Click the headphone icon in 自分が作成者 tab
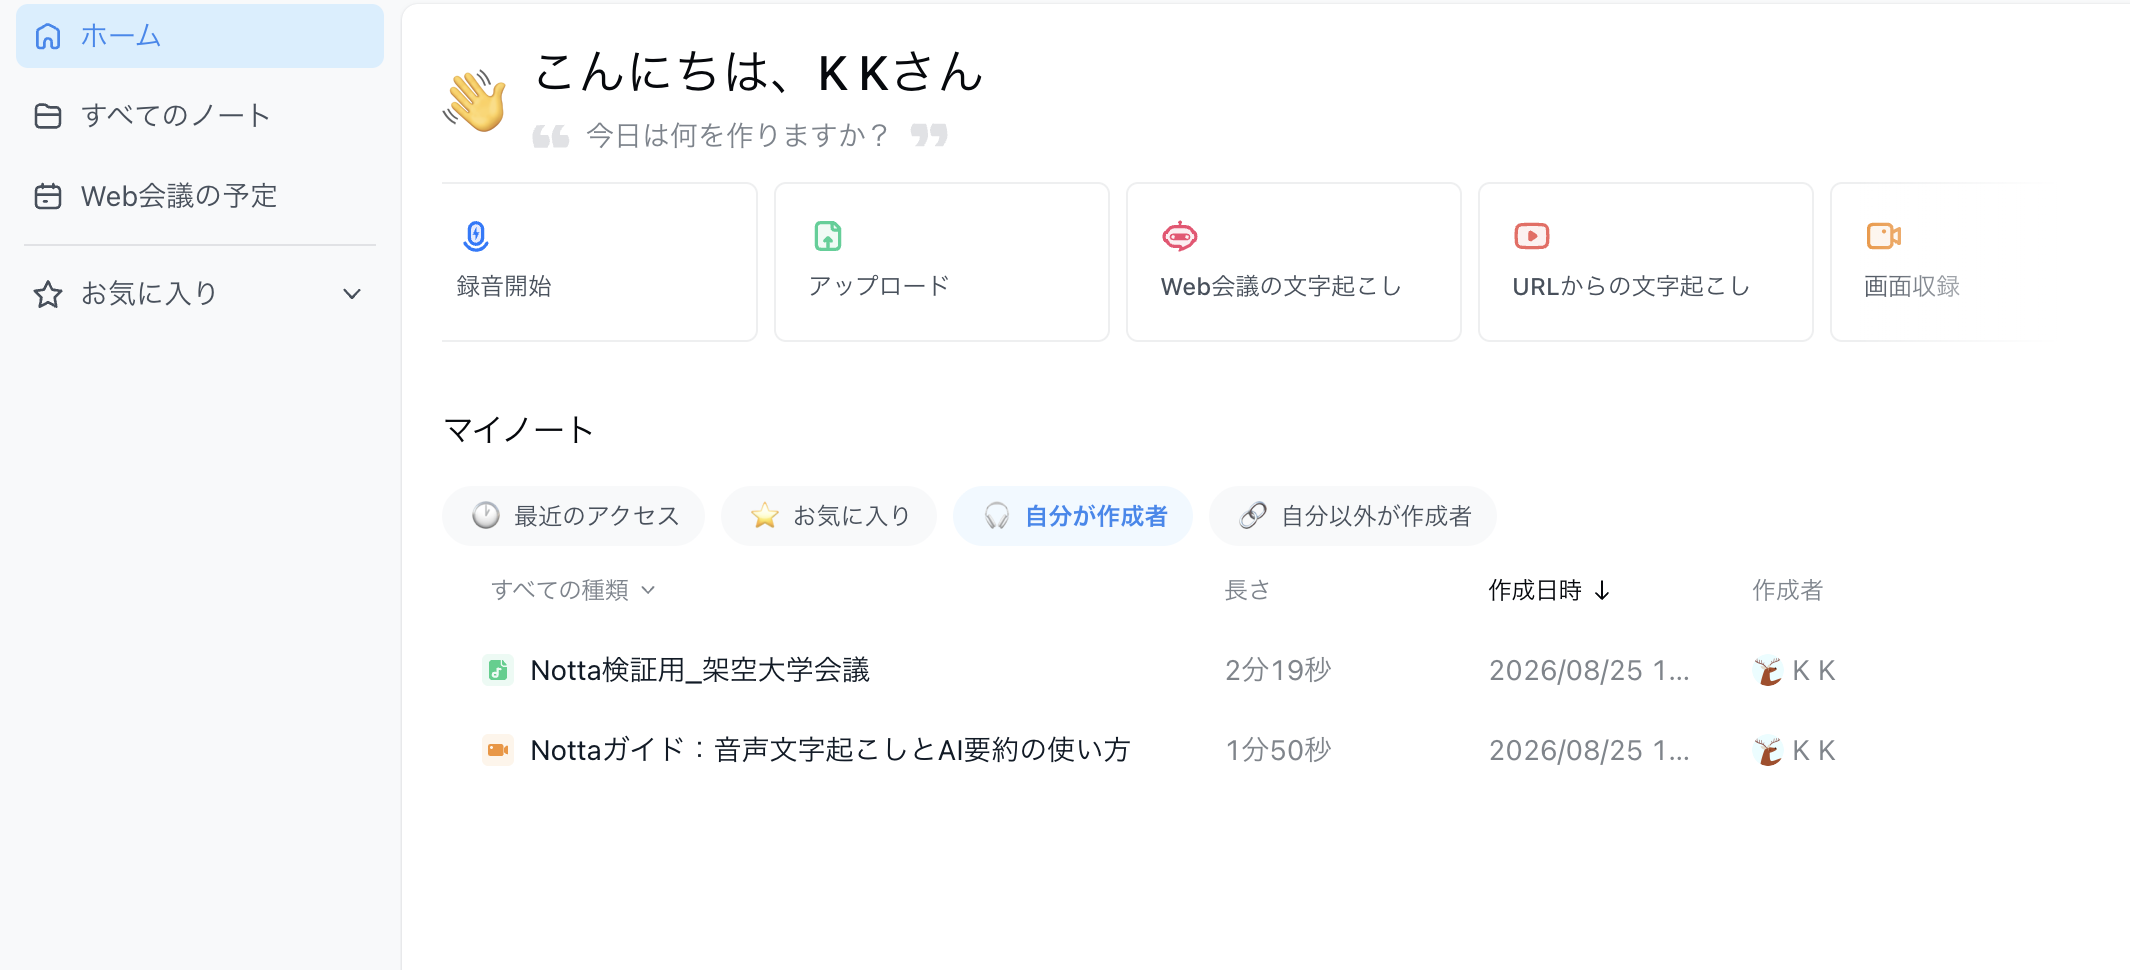Screen dimensions: 2130x970 [997, 515]
